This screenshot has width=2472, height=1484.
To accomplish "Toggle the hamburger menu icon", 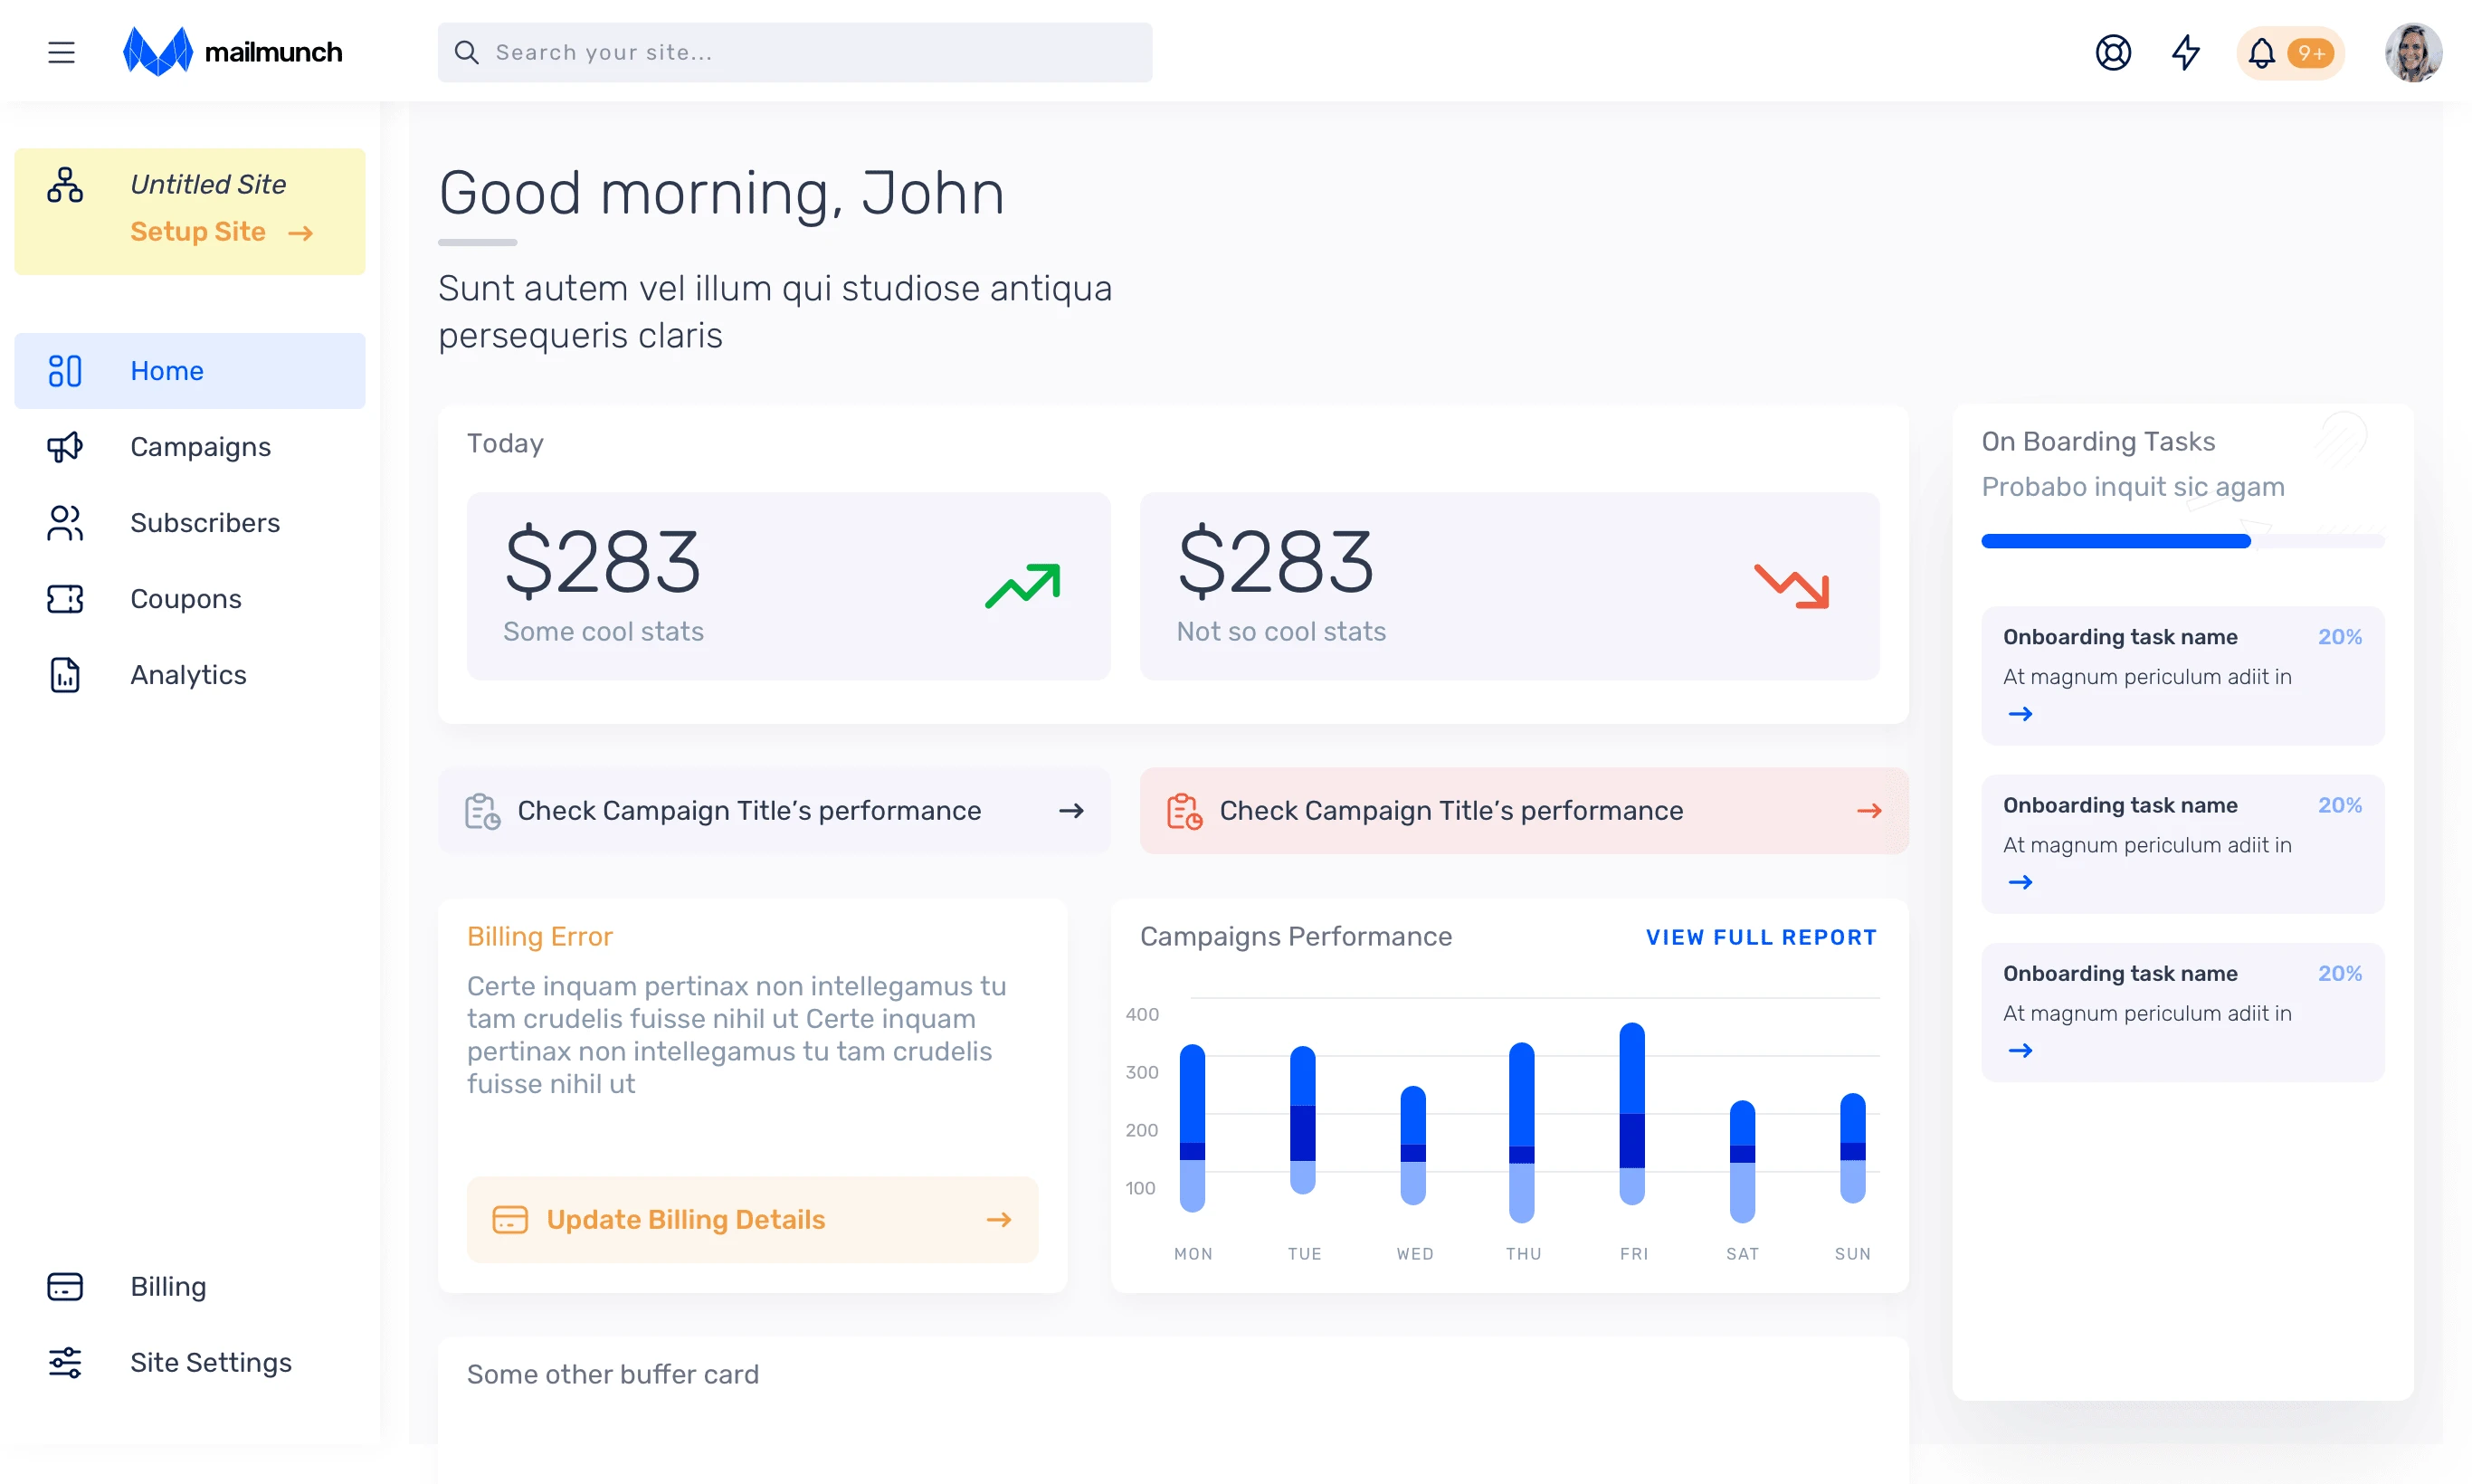I will (61, 52).
